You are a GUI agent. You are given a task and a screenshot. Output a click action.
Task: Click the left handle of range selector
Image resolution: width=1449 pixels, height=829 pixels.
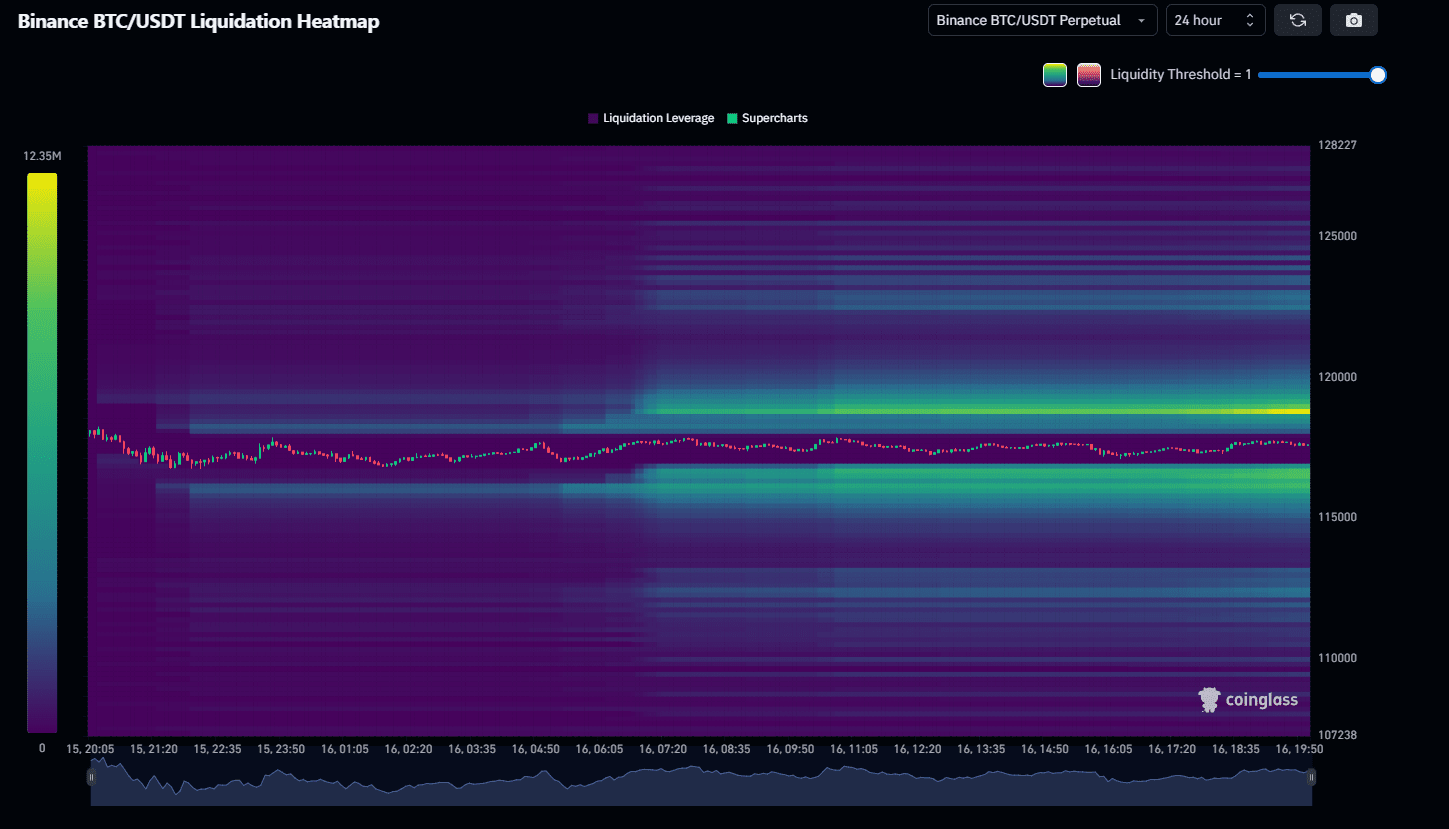click(91, 777)
